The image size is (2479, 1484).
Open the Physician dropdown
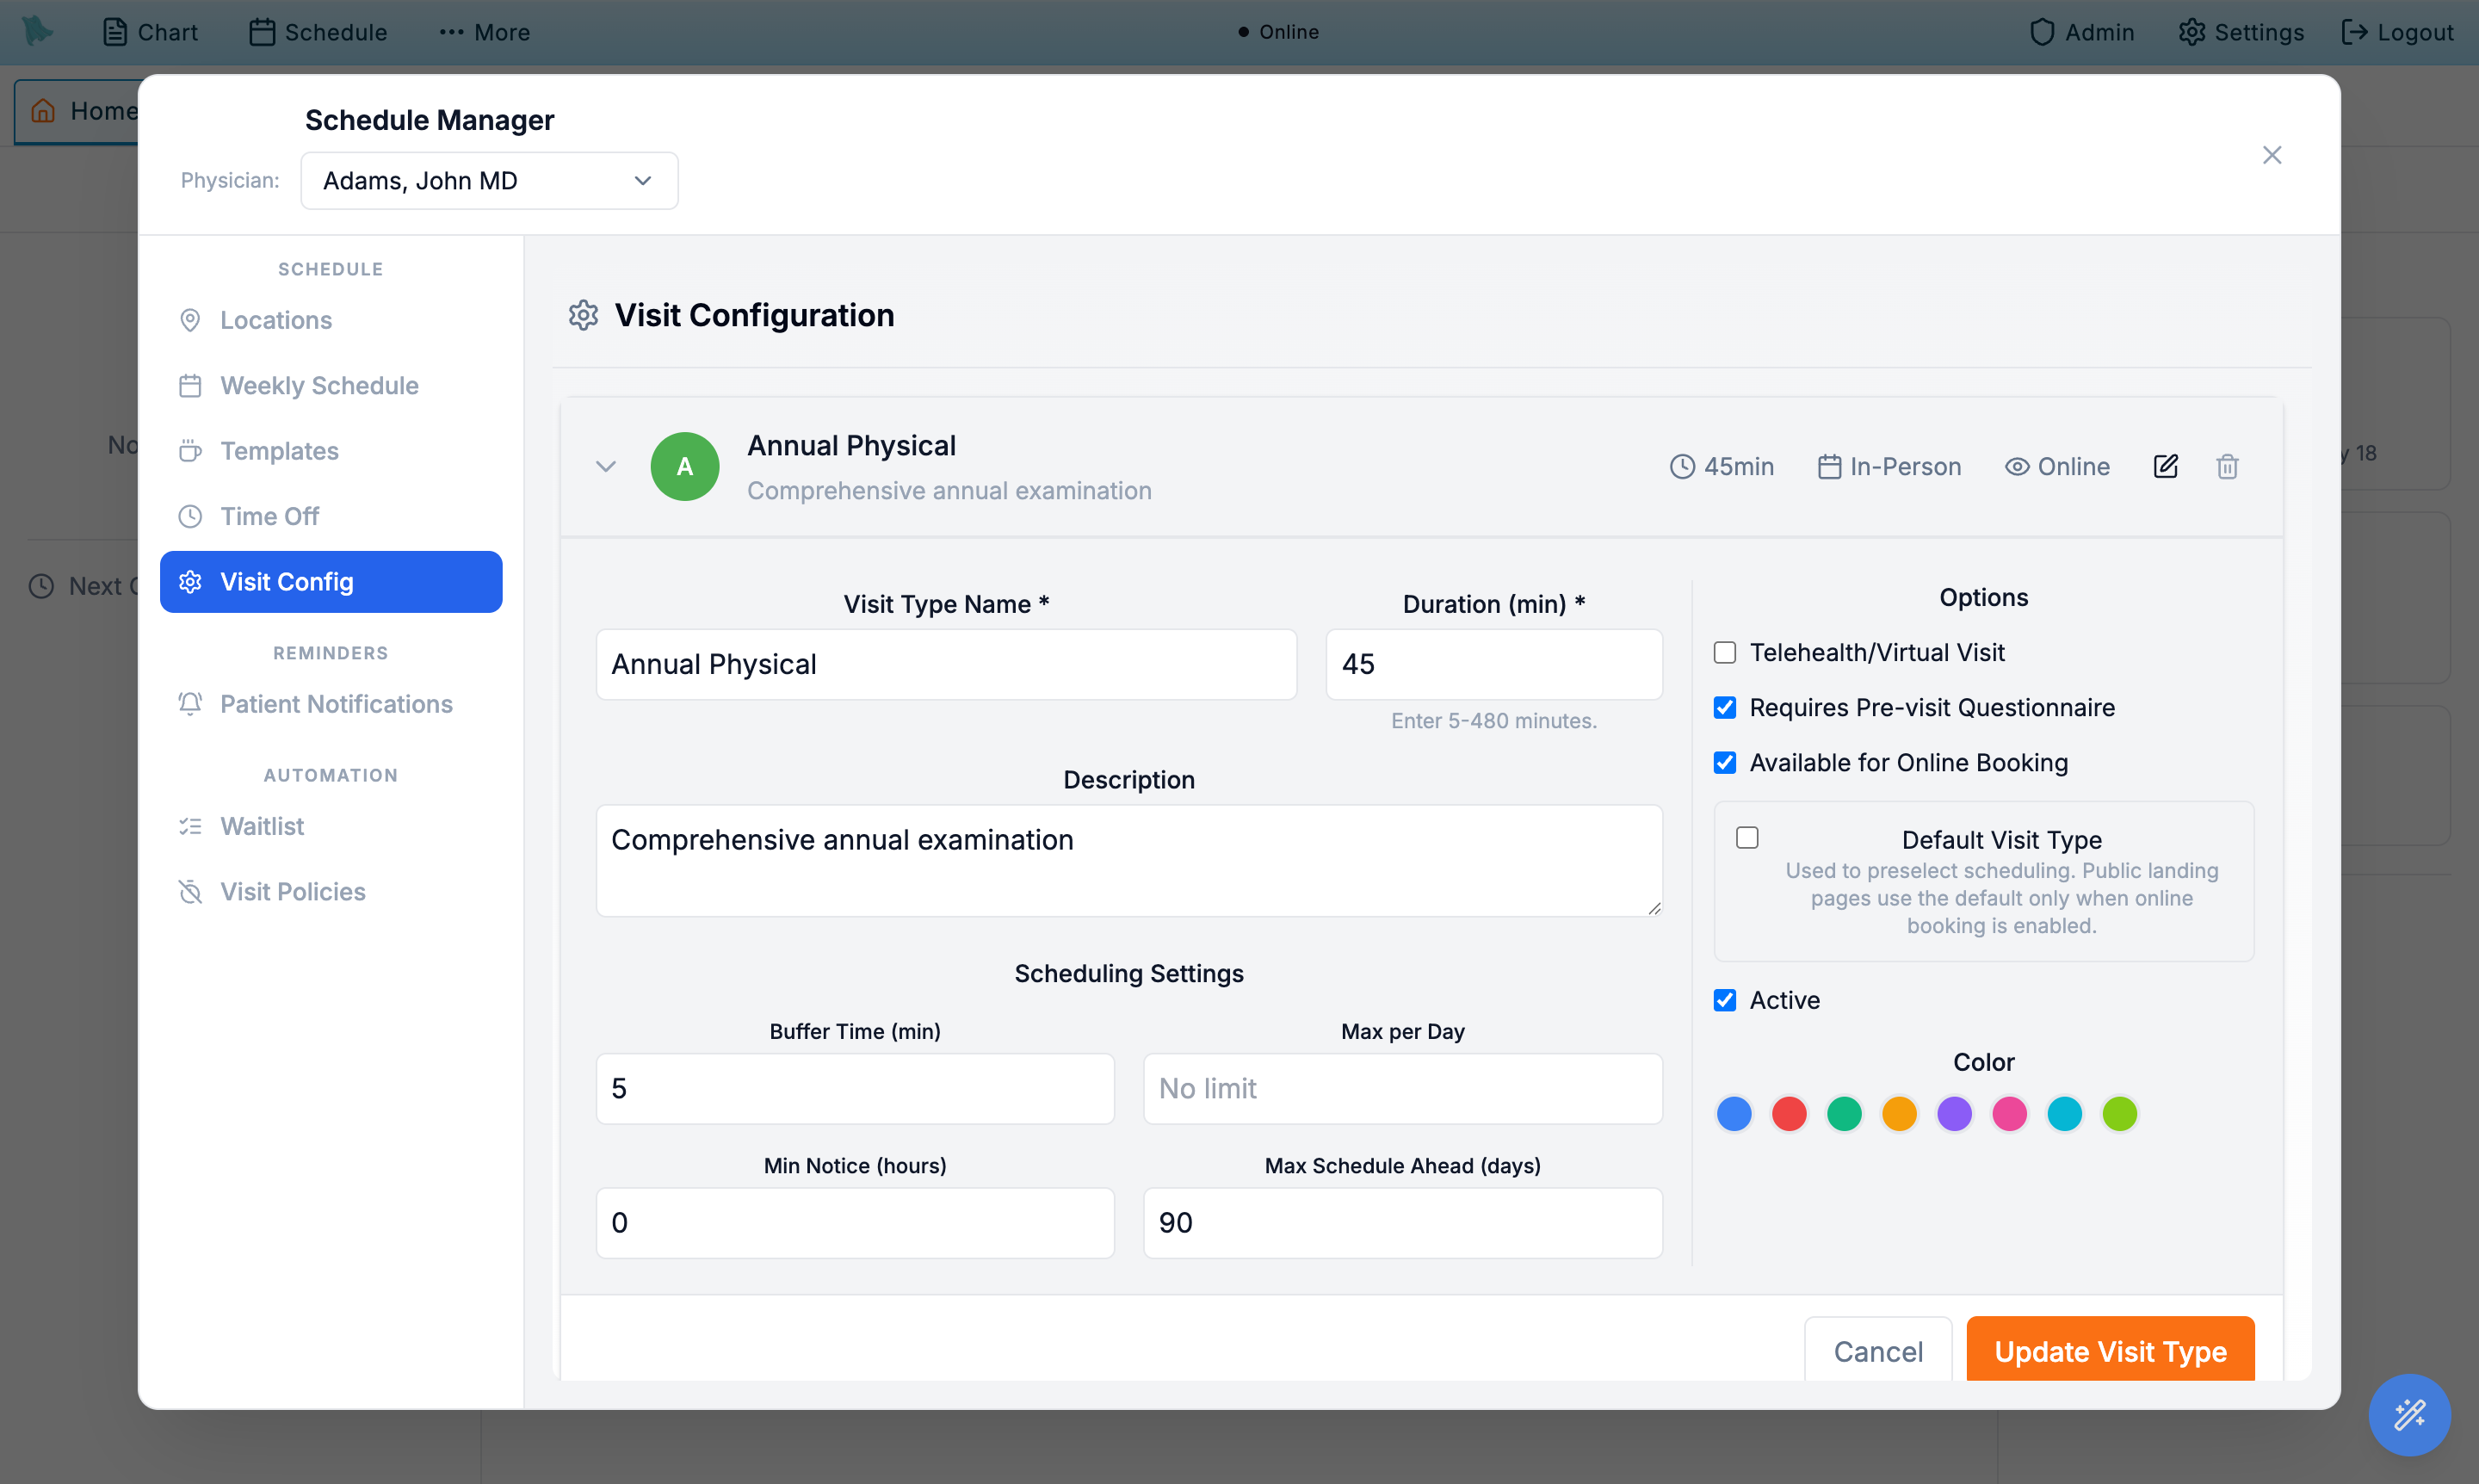tap(489, 181)
